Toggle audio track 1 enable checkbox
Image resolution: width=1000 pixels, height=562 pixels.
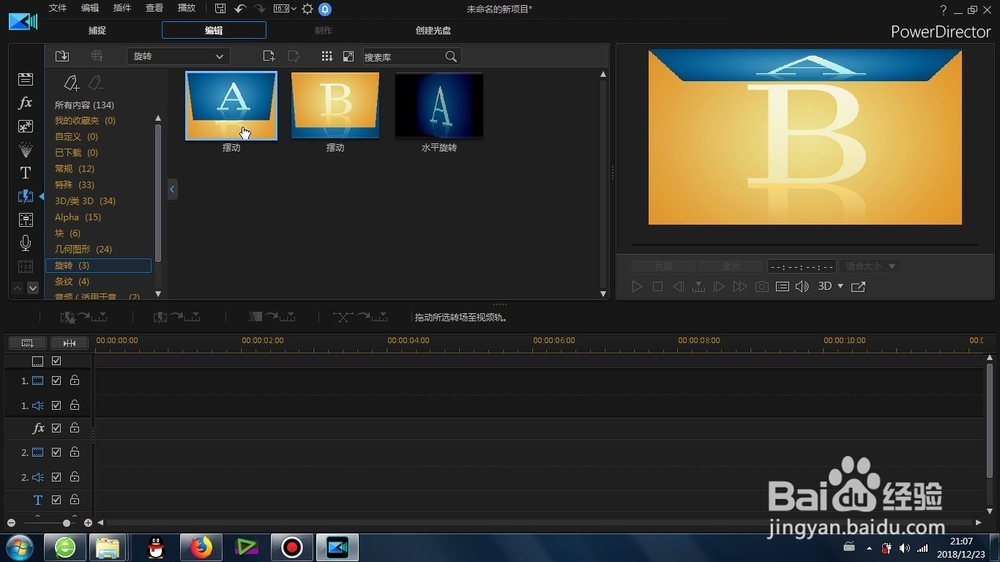[x=56, y=405]
